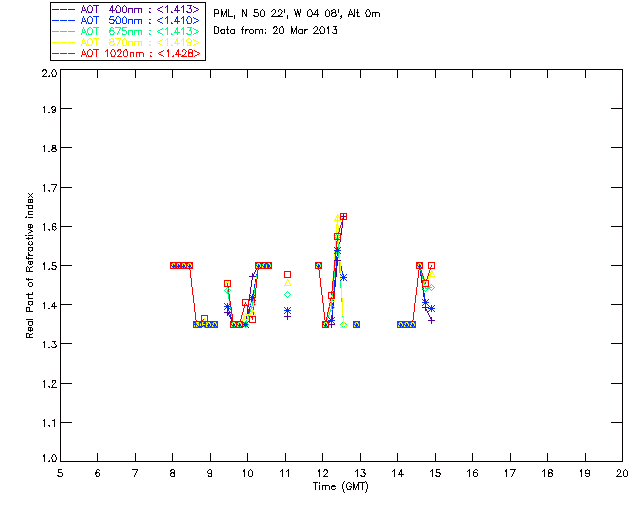Image resolution: width=640 pixels, height=512 pixels.
Task: Click the x-axis hour label 13
Action: tap(360, 473)
